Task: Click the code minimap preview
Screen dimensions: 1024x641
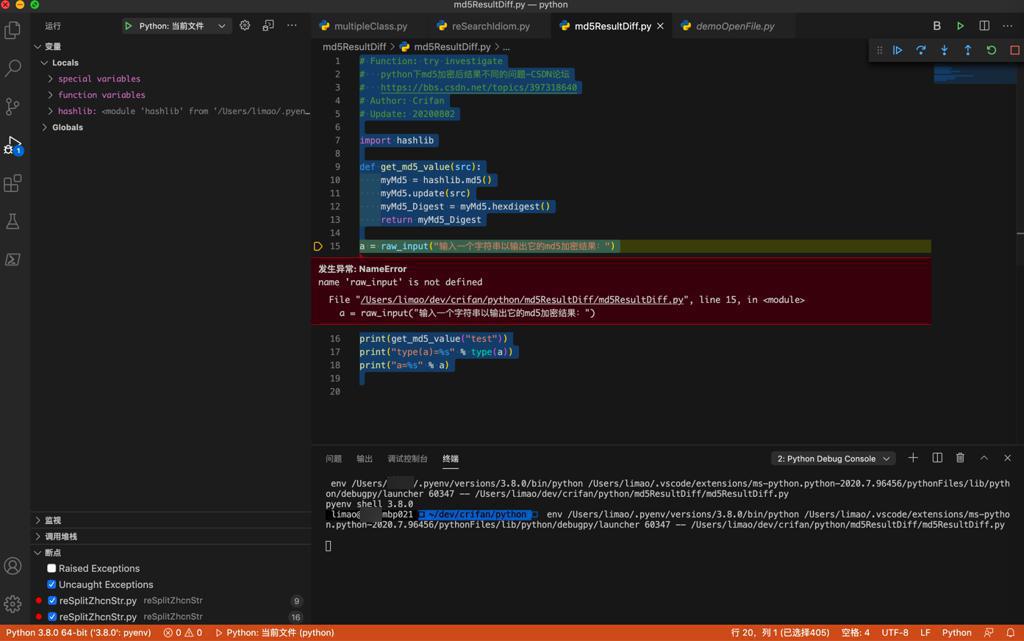Action: tap(960, 75)
